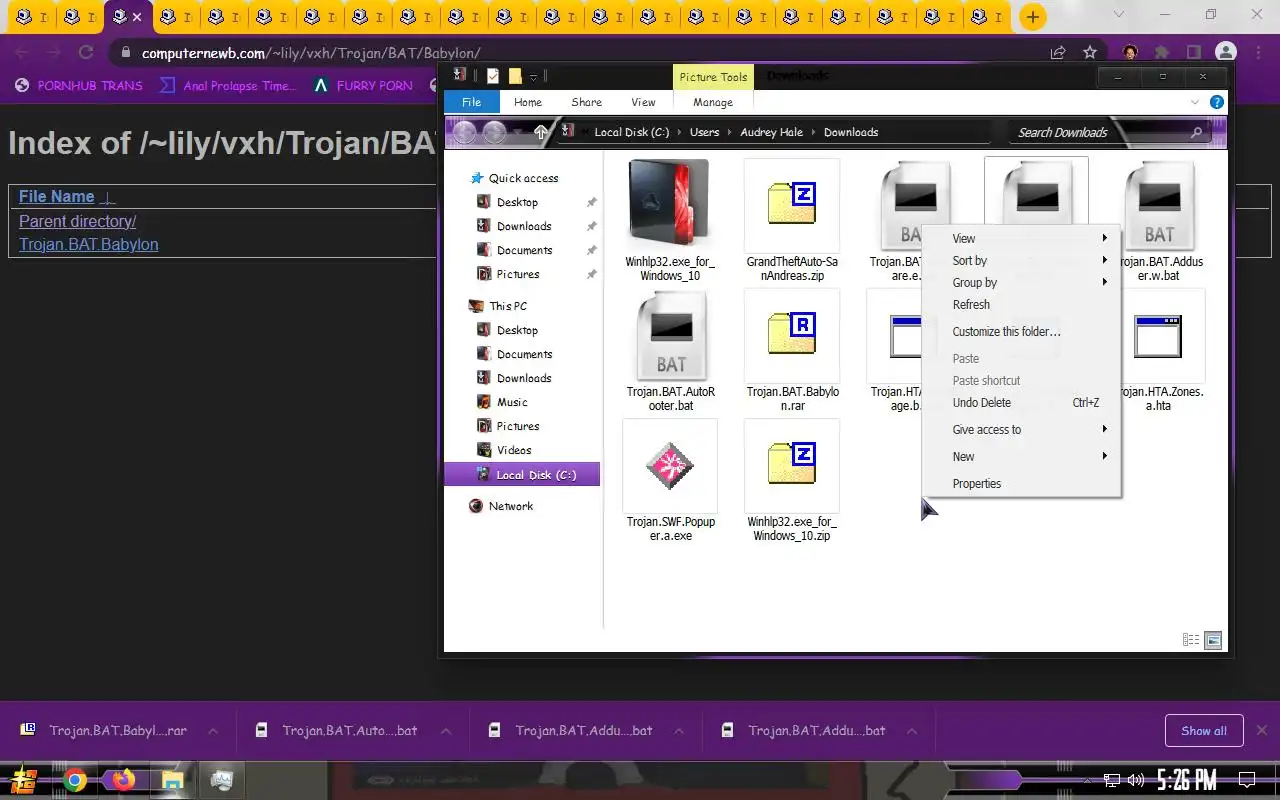Viewport: 1280px width, 800px height.
Task: Expand breadcrumb arrow after Audrey Hale
Action: 813,132
